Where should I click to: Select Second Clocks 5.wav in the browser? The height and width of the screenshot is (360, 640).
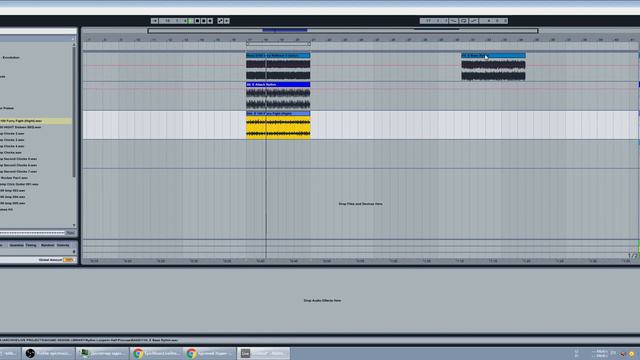coord(18,159)
